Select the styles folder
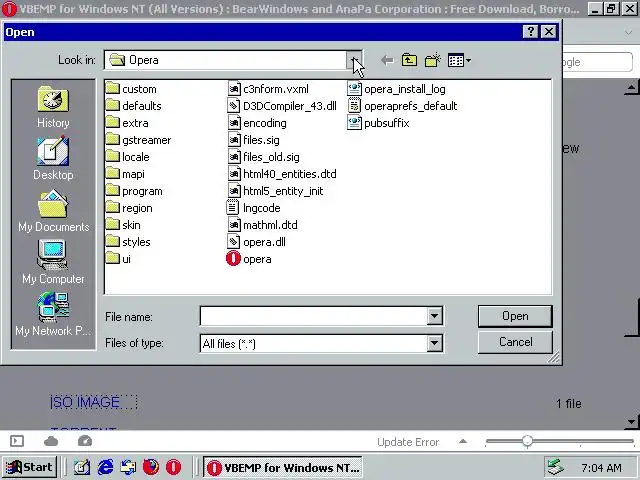This screenshot has height=480, width=640. (128, 242)
